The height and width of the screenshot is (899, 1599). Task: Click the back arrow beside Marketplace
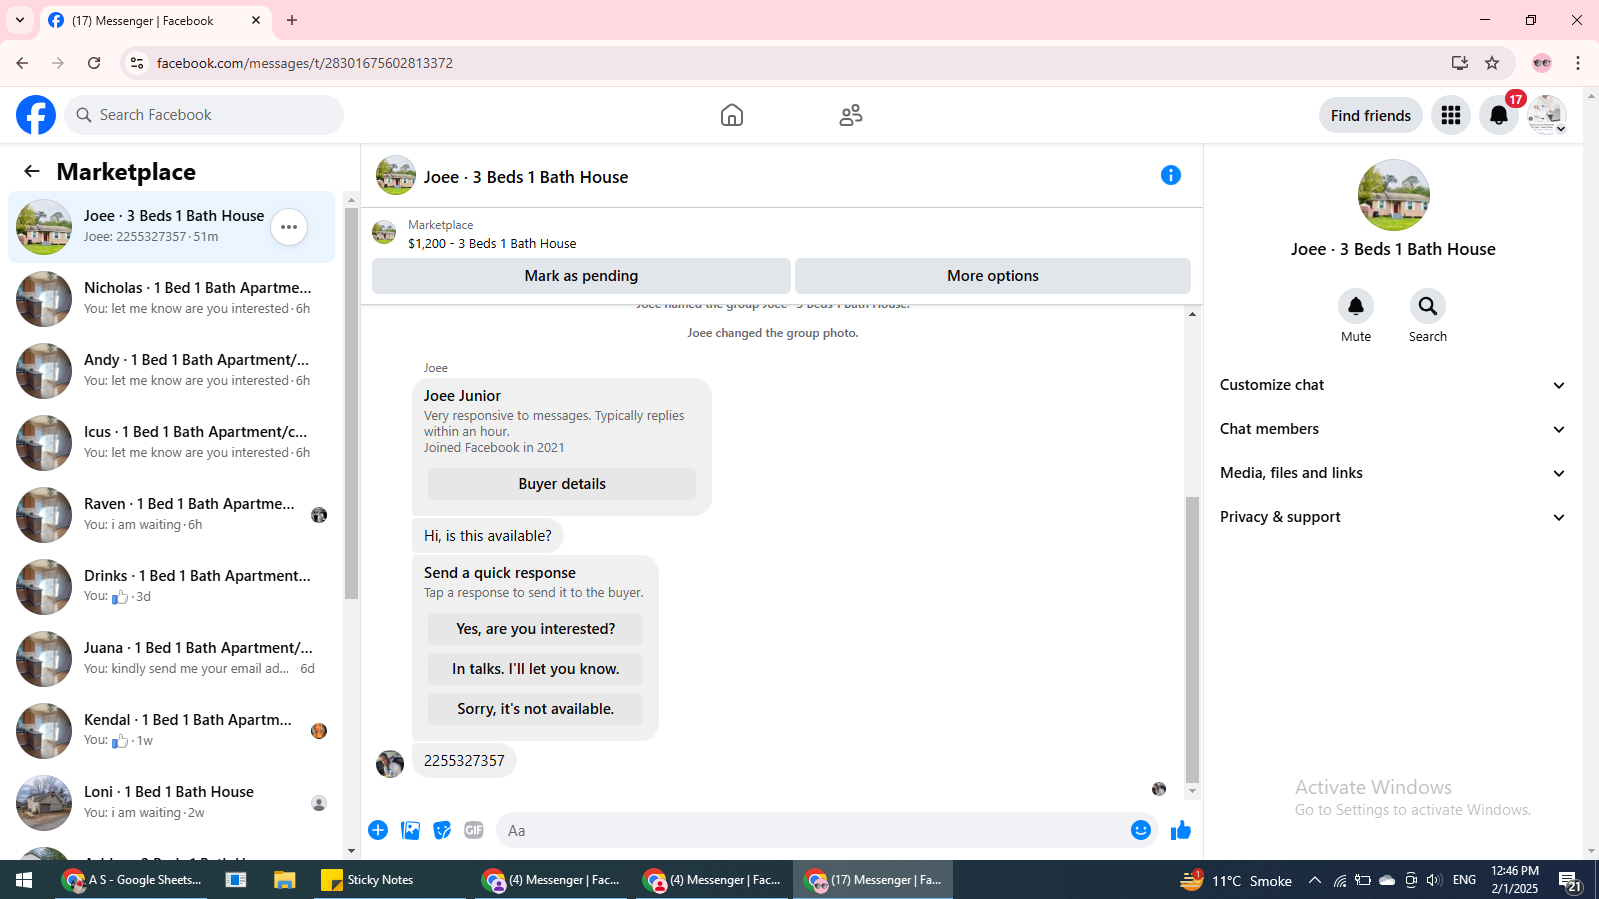pyautogui.click(x=32, y=171)
